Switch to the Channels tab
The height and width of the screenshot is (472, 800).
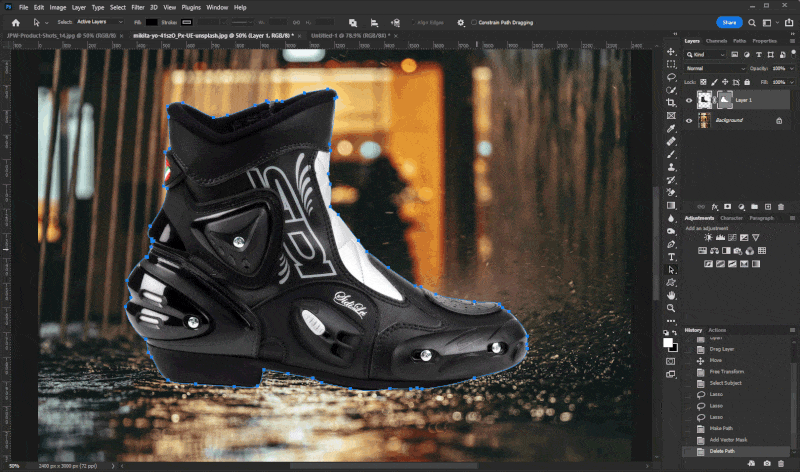(716, 41)
